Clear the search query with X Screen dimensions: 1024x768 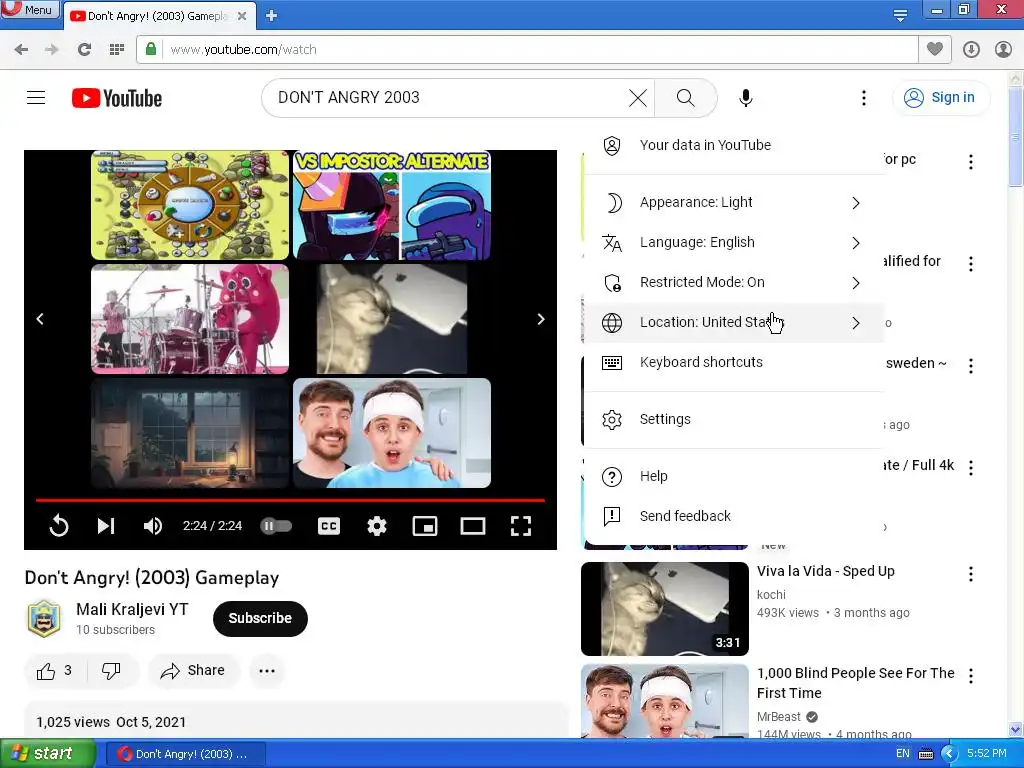(x=638, y=98)
